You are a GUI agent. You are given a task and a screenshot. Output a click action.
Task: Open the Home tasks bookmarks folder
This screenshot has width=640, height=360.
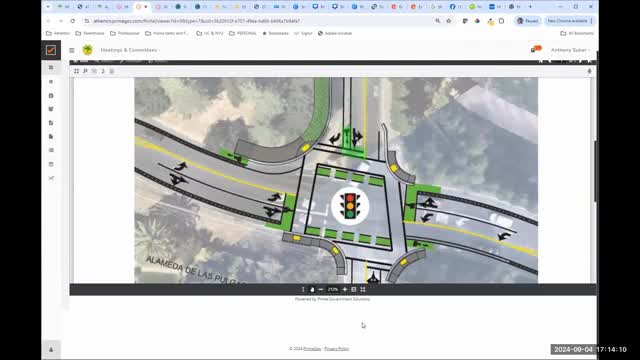tap(167, 33)
